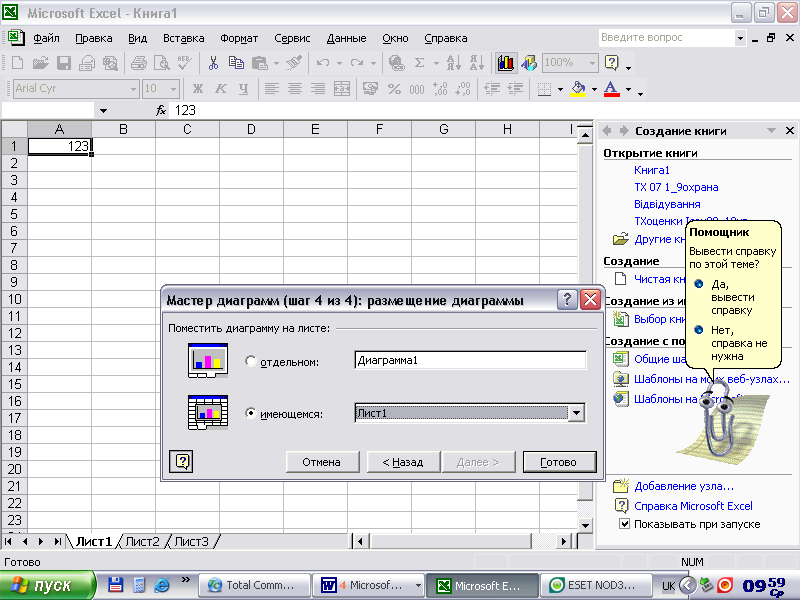Click the dialog's help question-mark button at bottom left

[x=181, y=461]
